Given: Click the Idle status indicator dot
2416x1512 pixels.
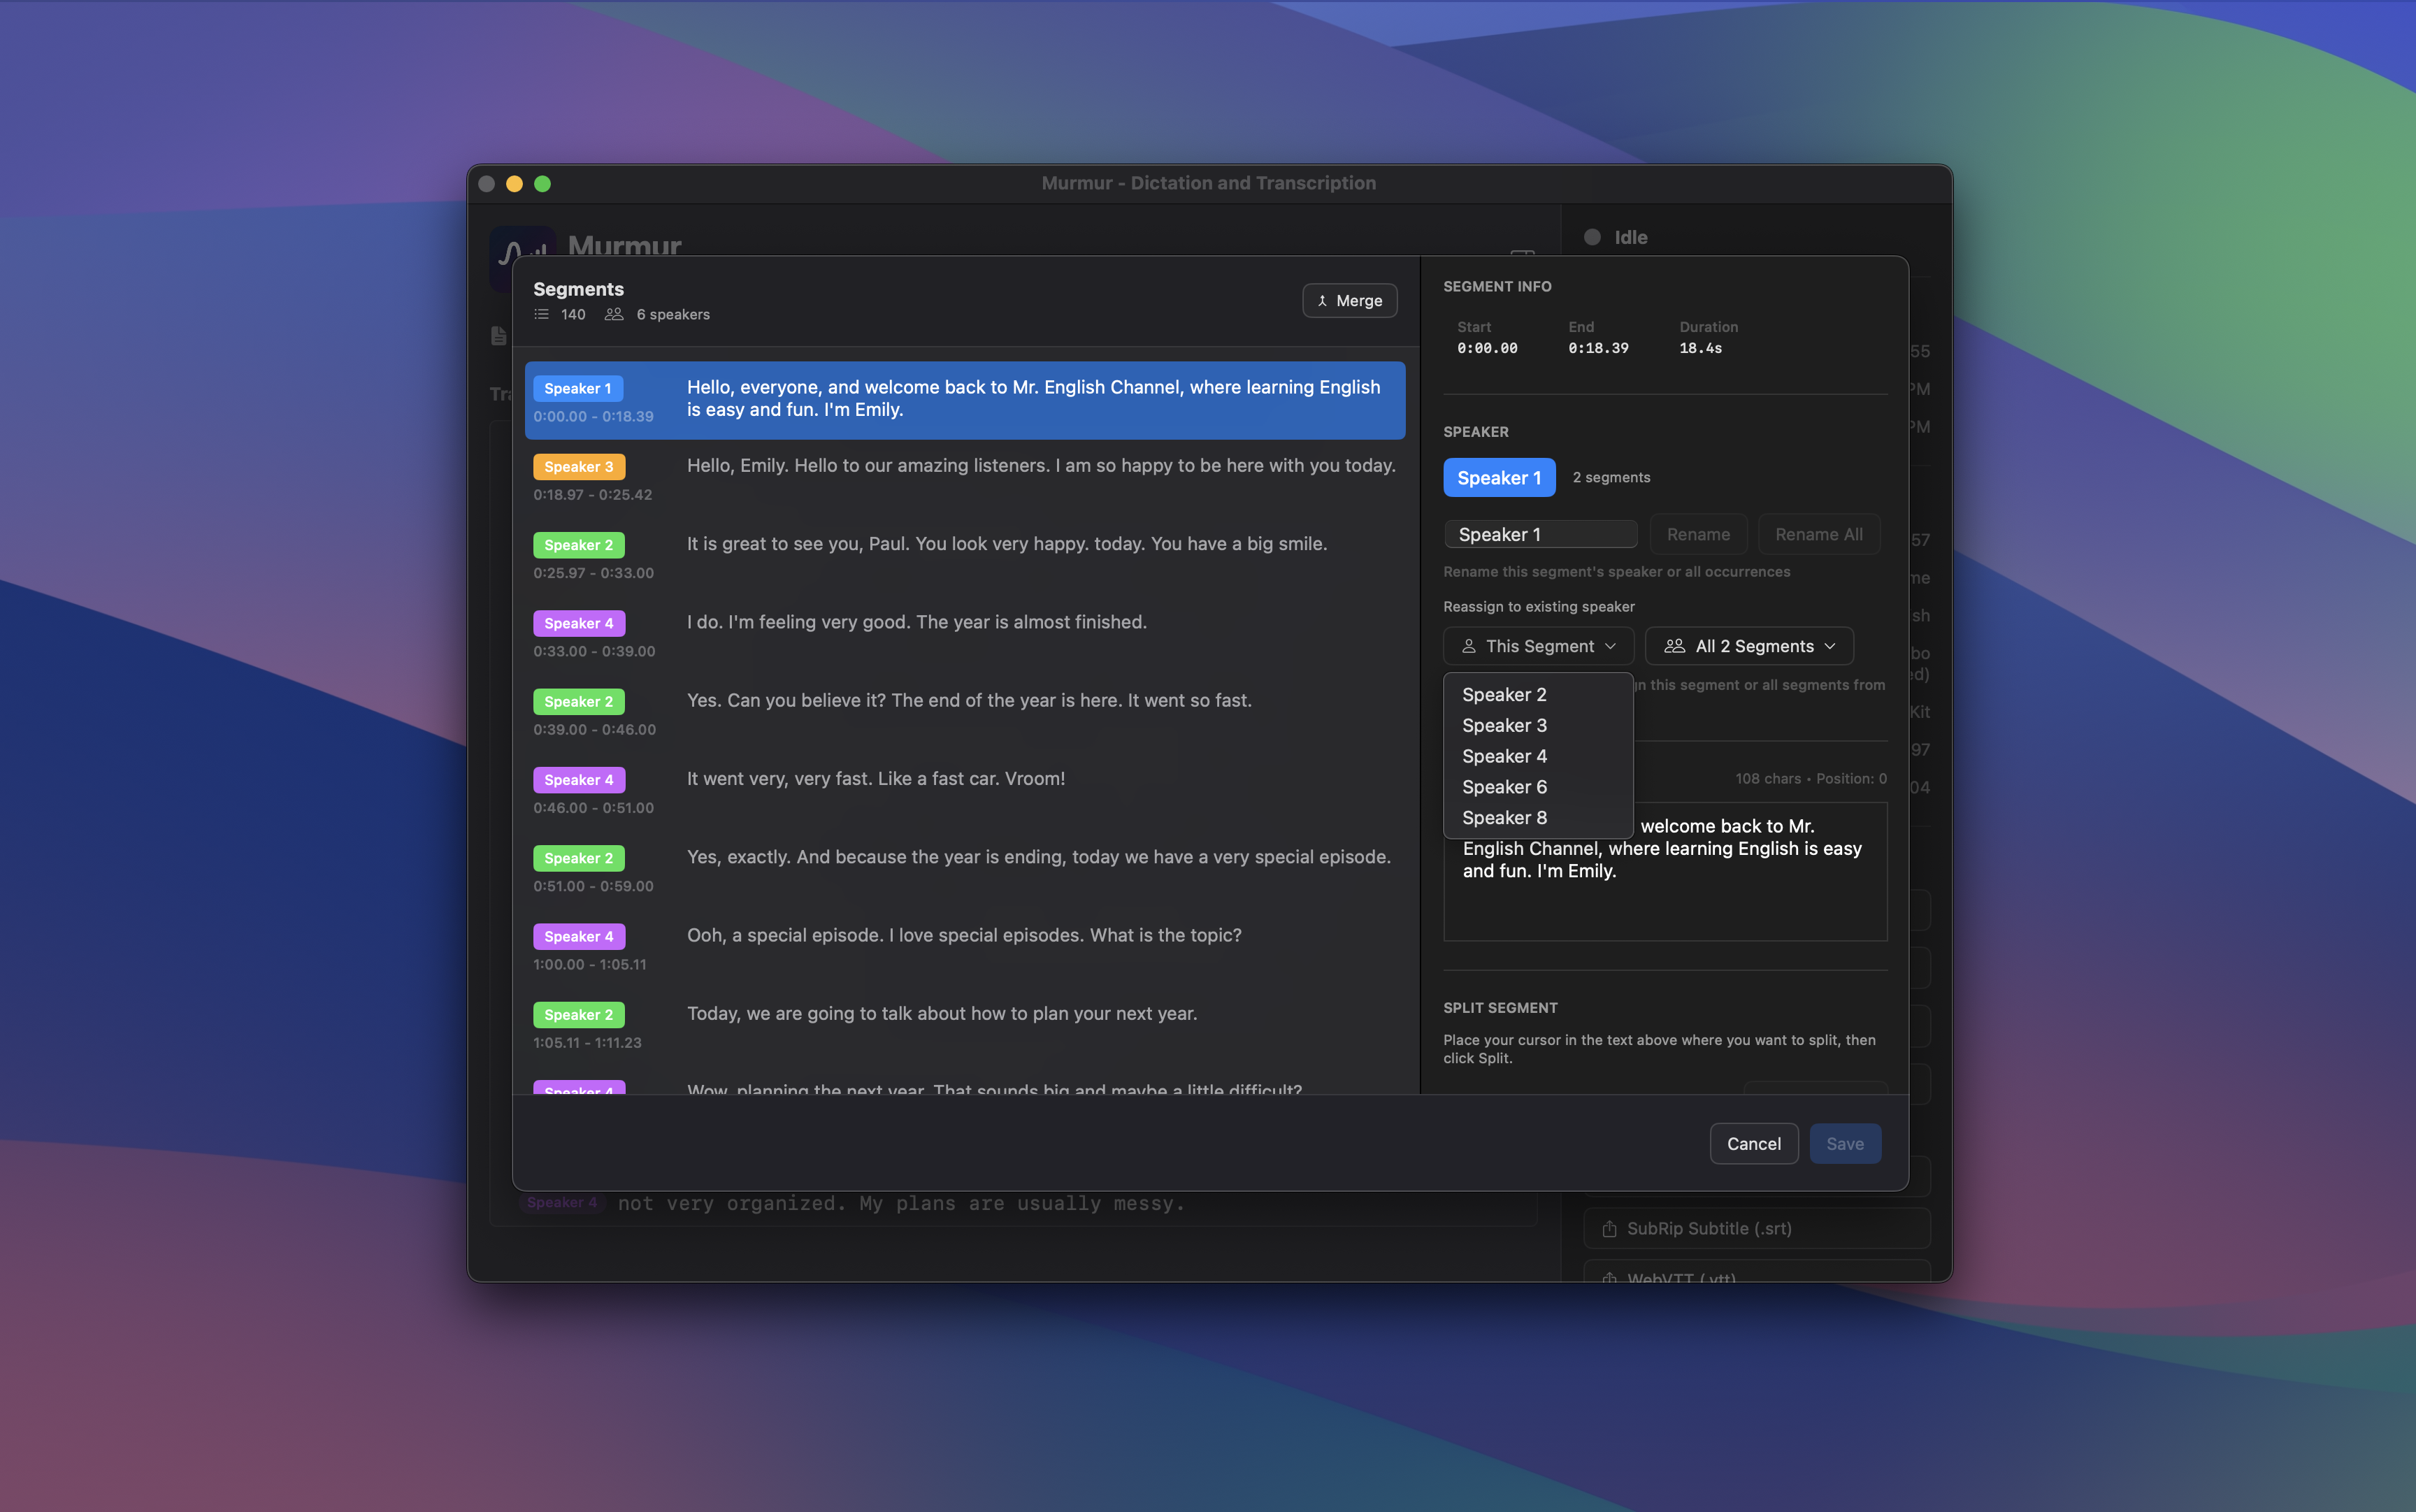Looking at the screenshot, I should coord(1592,237).
